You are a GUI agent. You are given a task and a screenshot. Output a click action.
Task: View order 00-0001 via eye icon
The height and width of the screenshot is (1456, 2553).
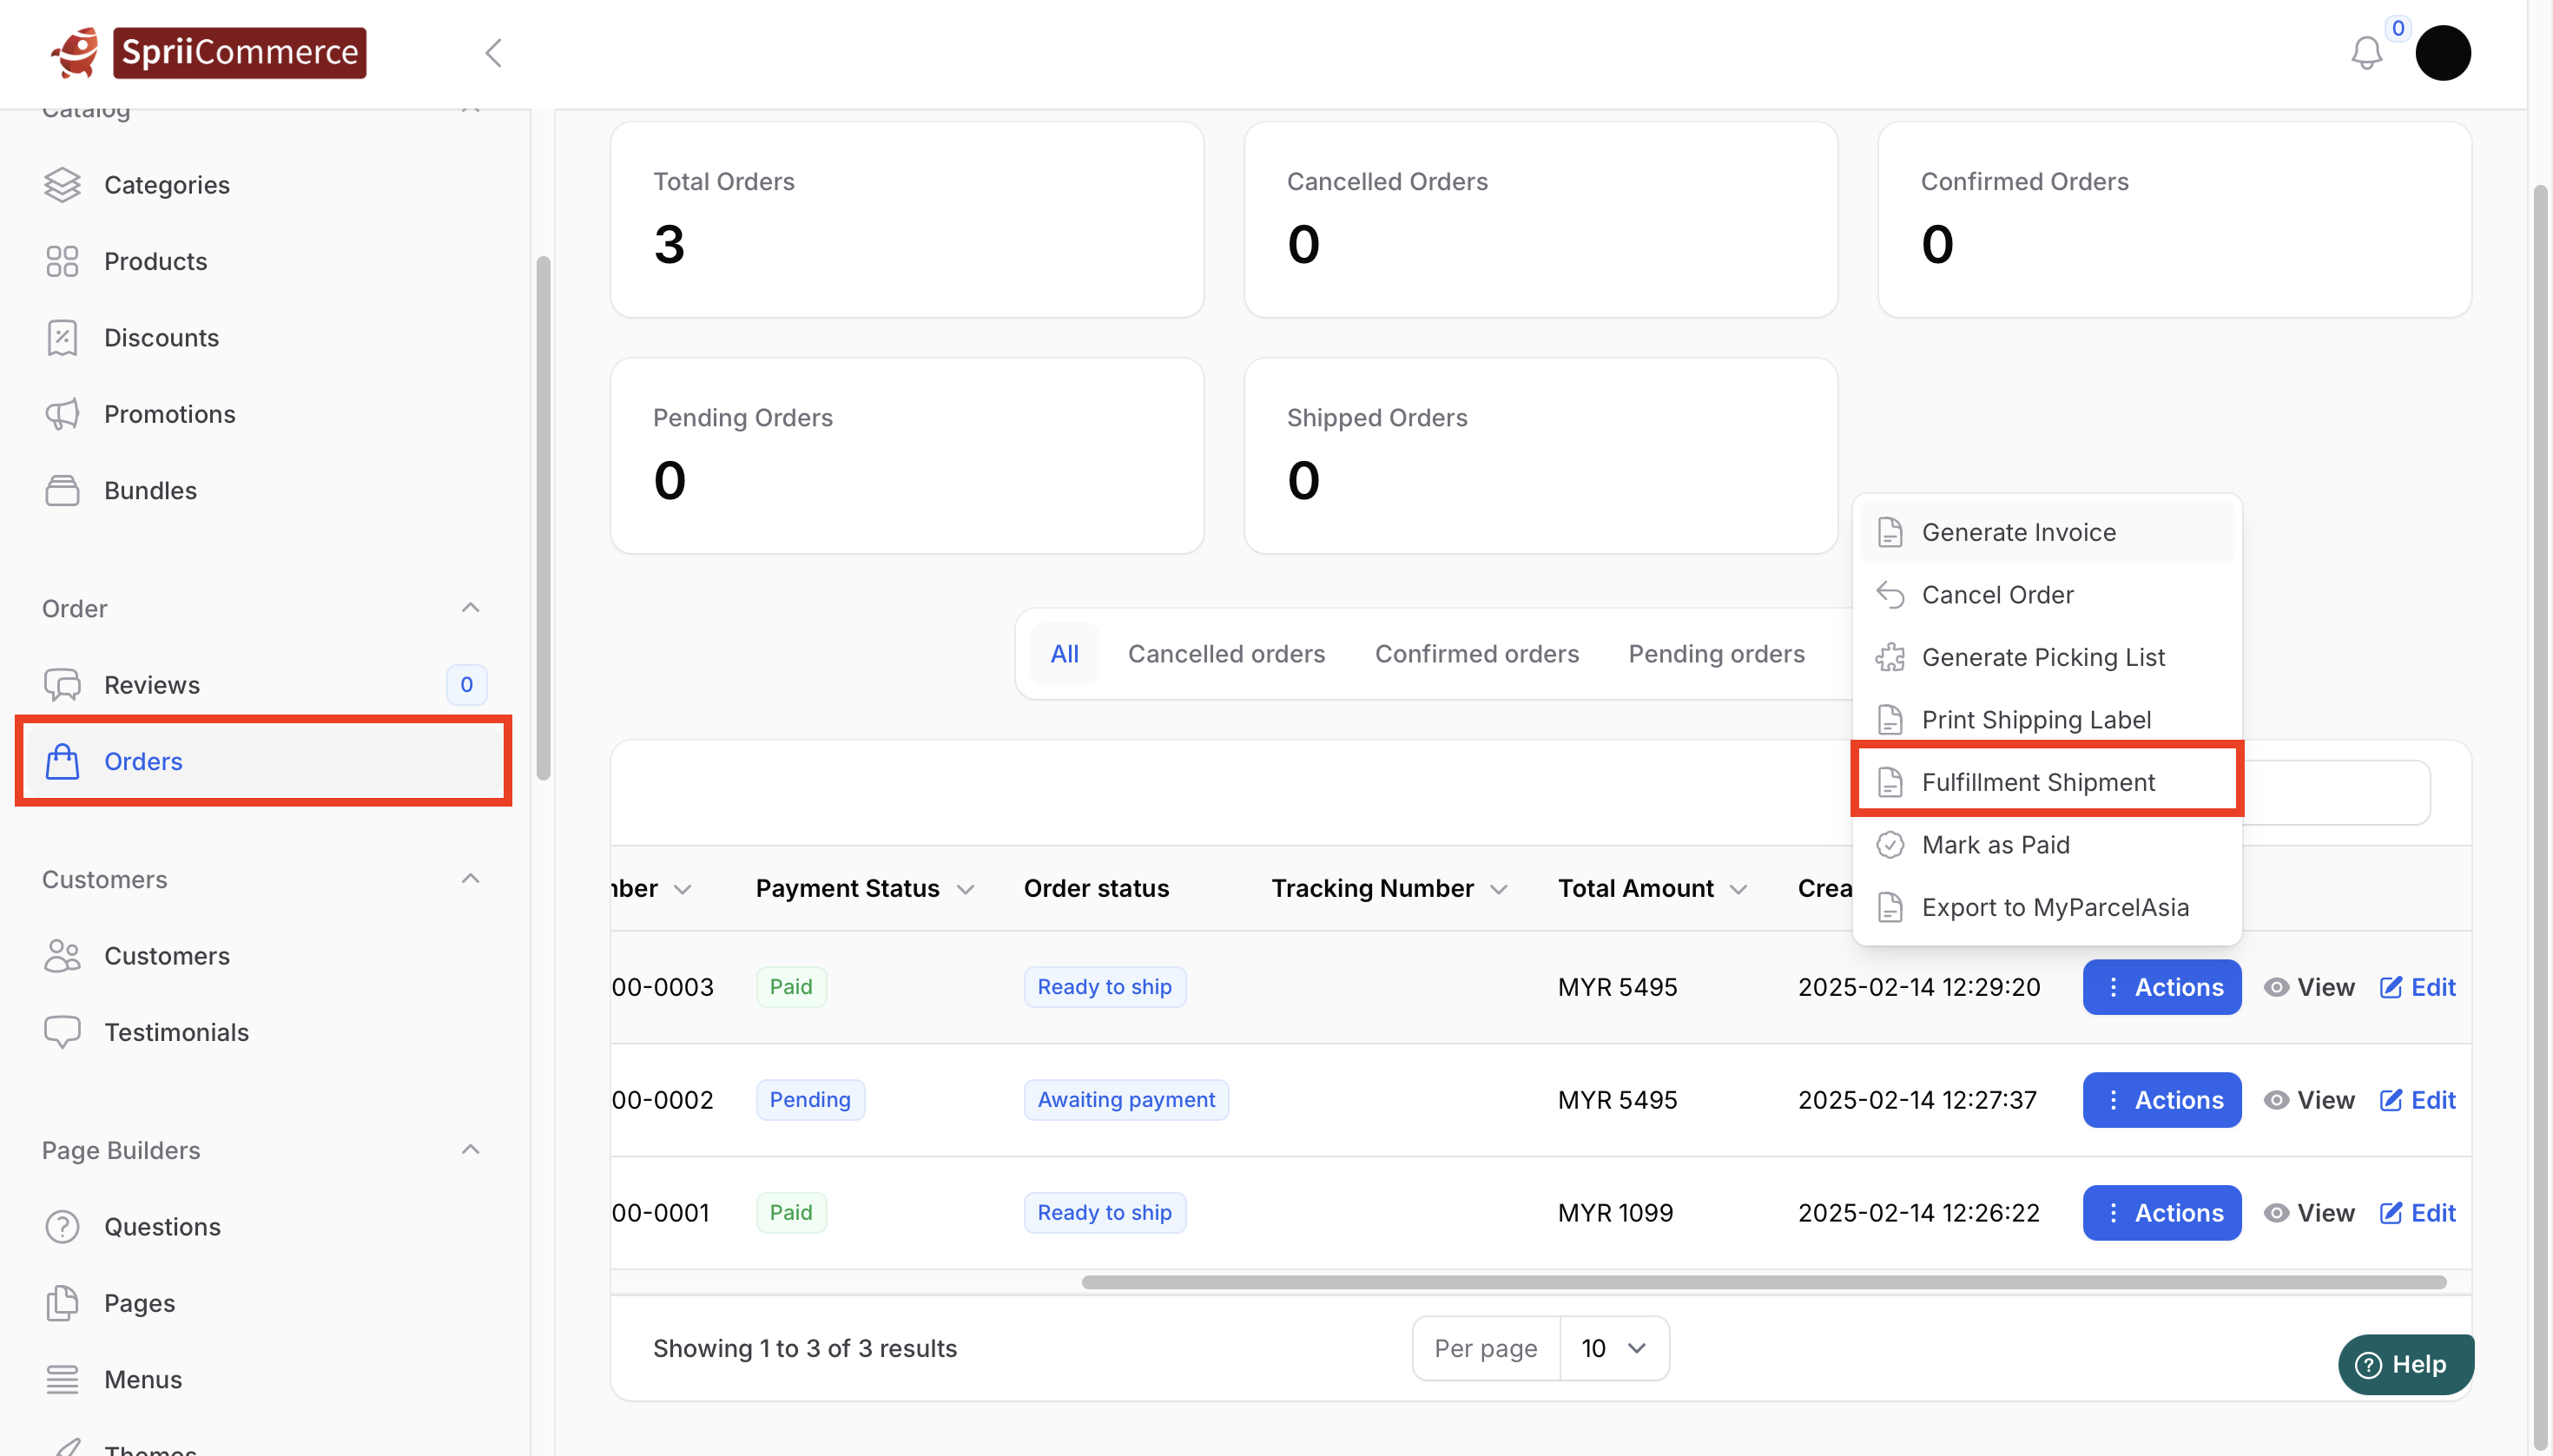(2276, 1213)
